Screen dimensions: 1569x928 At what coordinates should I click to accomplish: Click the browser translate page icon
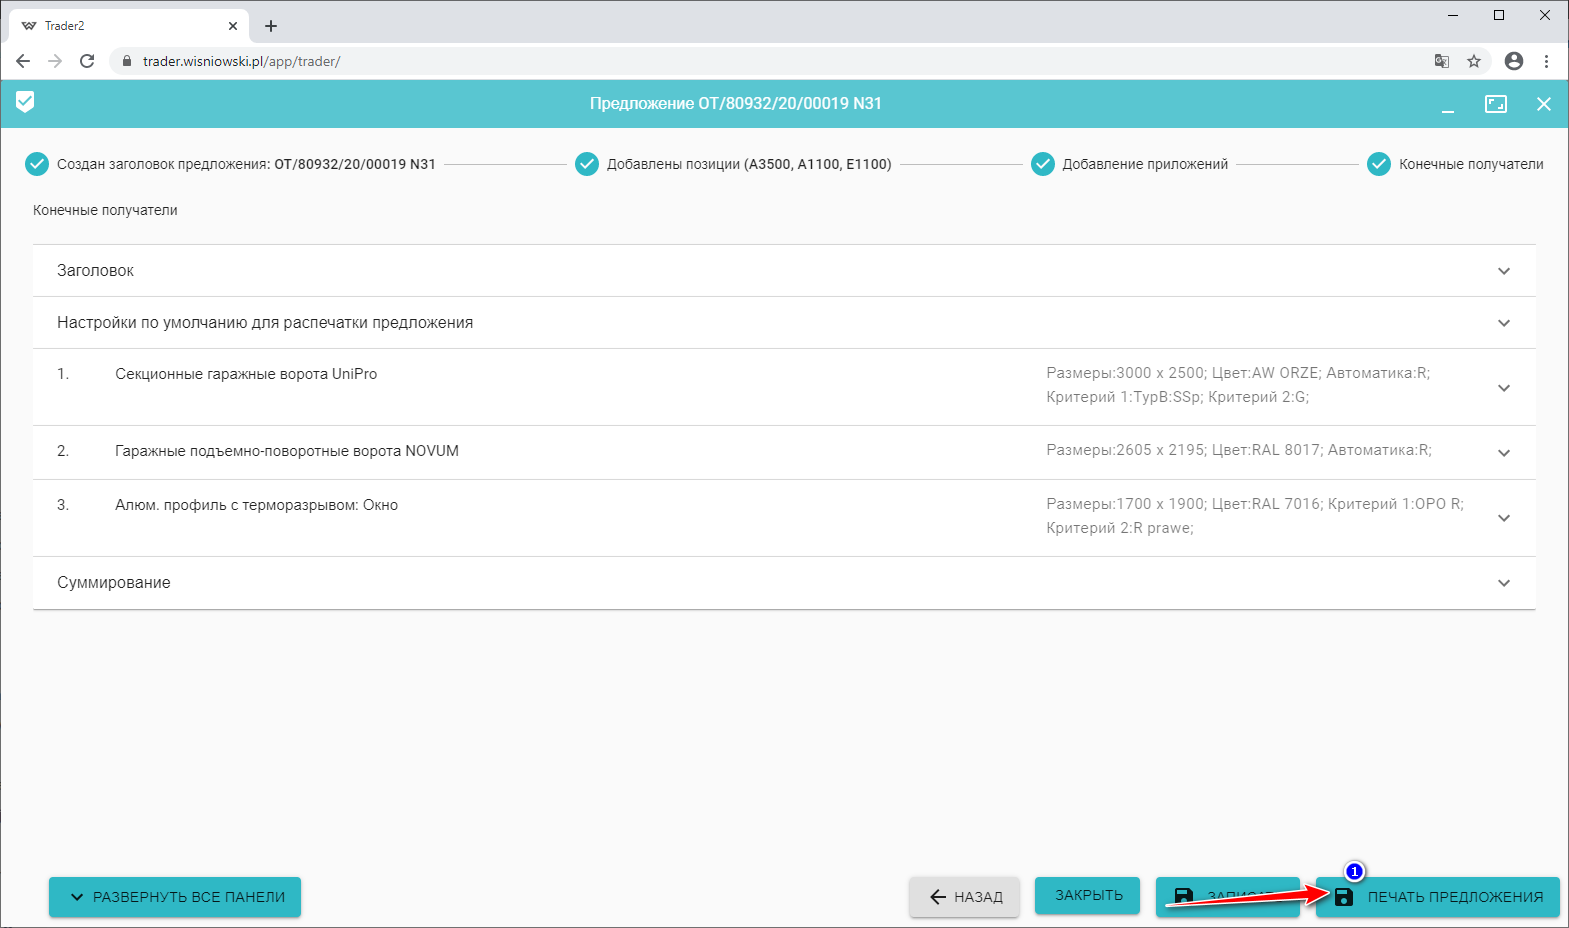point(1441,61)
